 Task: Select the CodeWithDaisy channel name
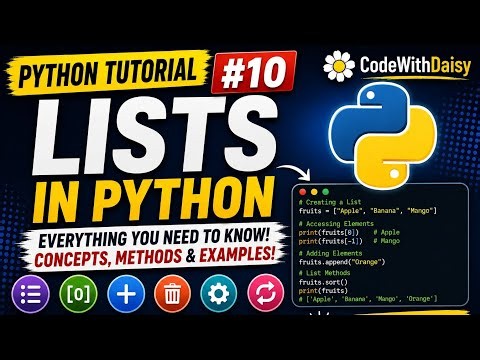[415, 66]
